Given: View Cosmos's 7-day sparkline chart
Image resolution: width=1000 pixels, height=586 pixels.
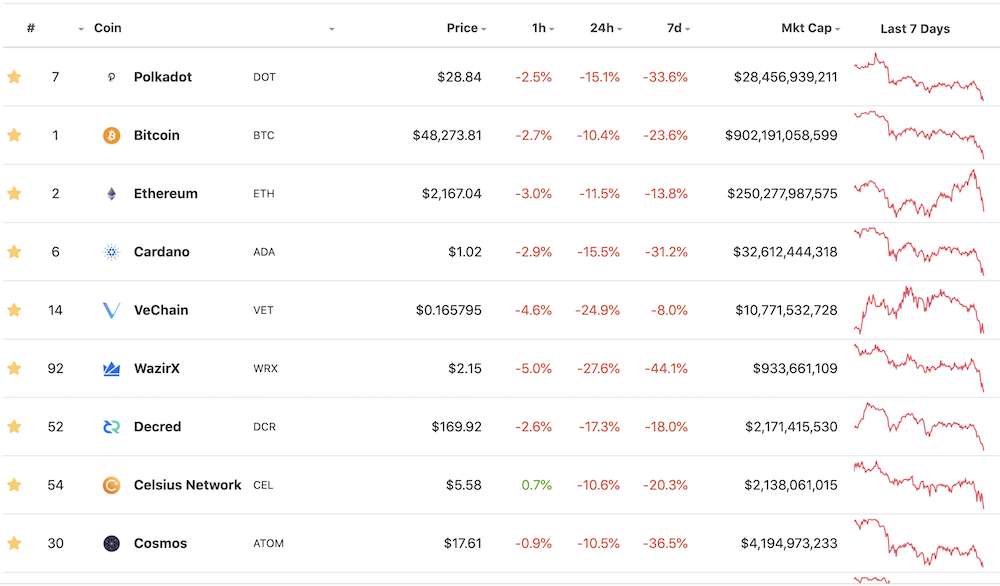Looking at the screenshot, I should point(919,543).
